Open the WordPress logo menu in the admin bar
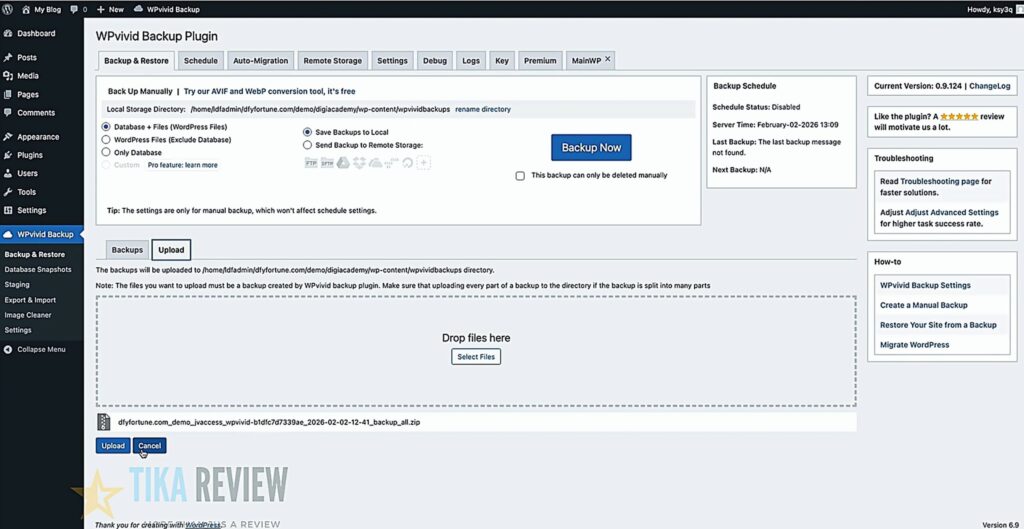The image size is (1024, 529). pos(7,9)
